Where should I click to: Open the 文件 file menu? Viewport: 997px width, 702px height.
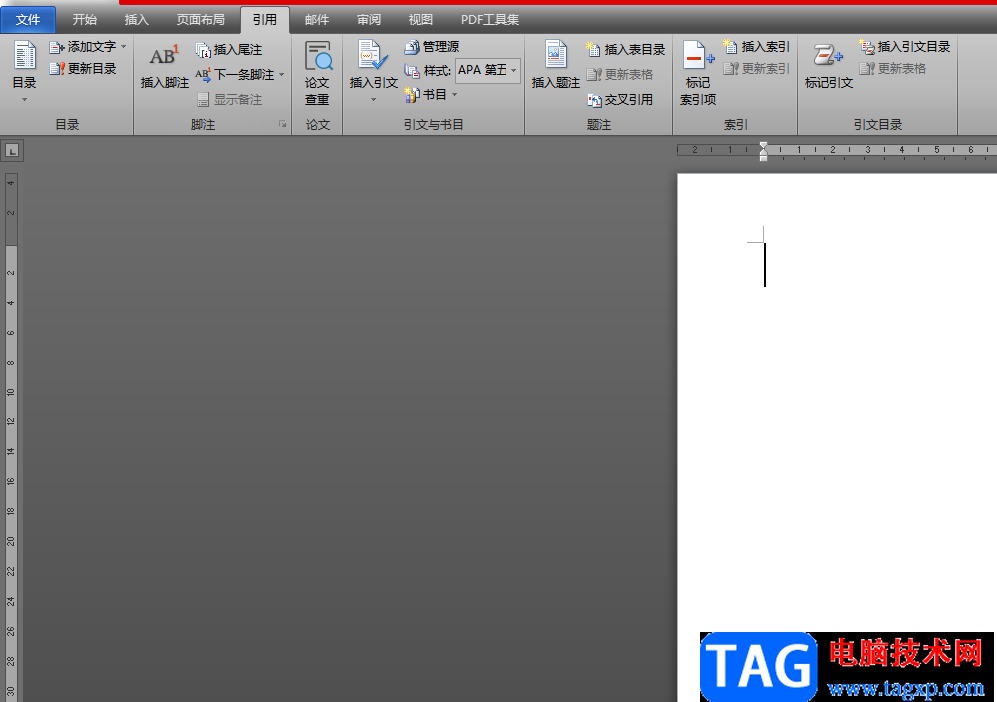(28, 20)
